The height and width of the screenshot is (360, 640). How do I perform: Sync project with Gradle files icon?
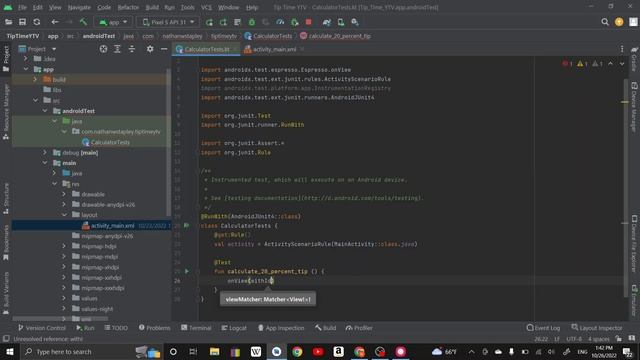327,22
